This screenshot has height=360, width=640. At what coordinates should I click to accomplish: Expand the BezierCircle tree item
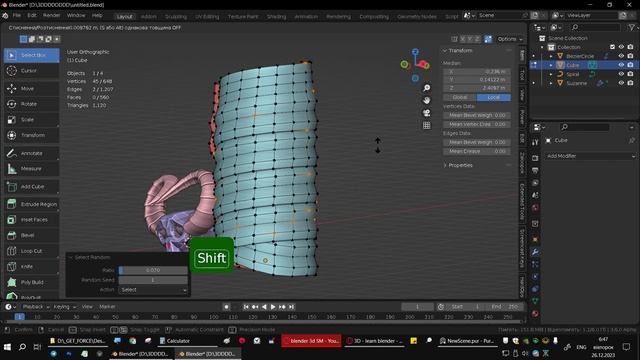click(551, 56)
